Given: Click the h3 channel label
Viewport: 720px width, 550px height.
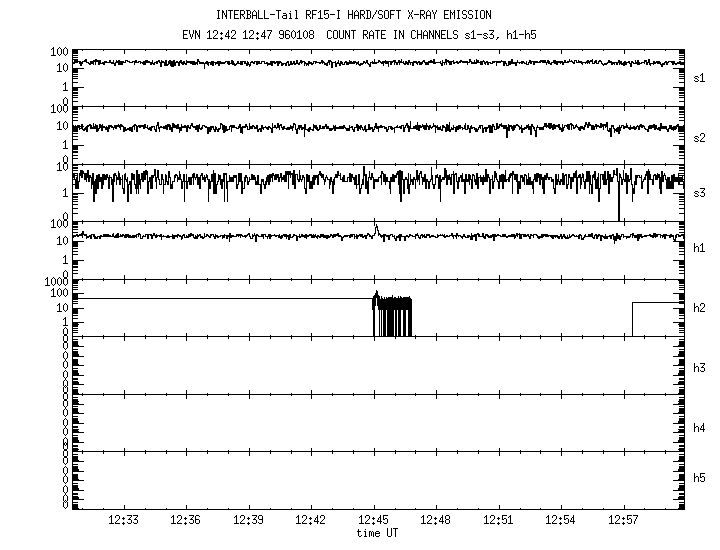Looking at the screenshot, I should (700, 368).
